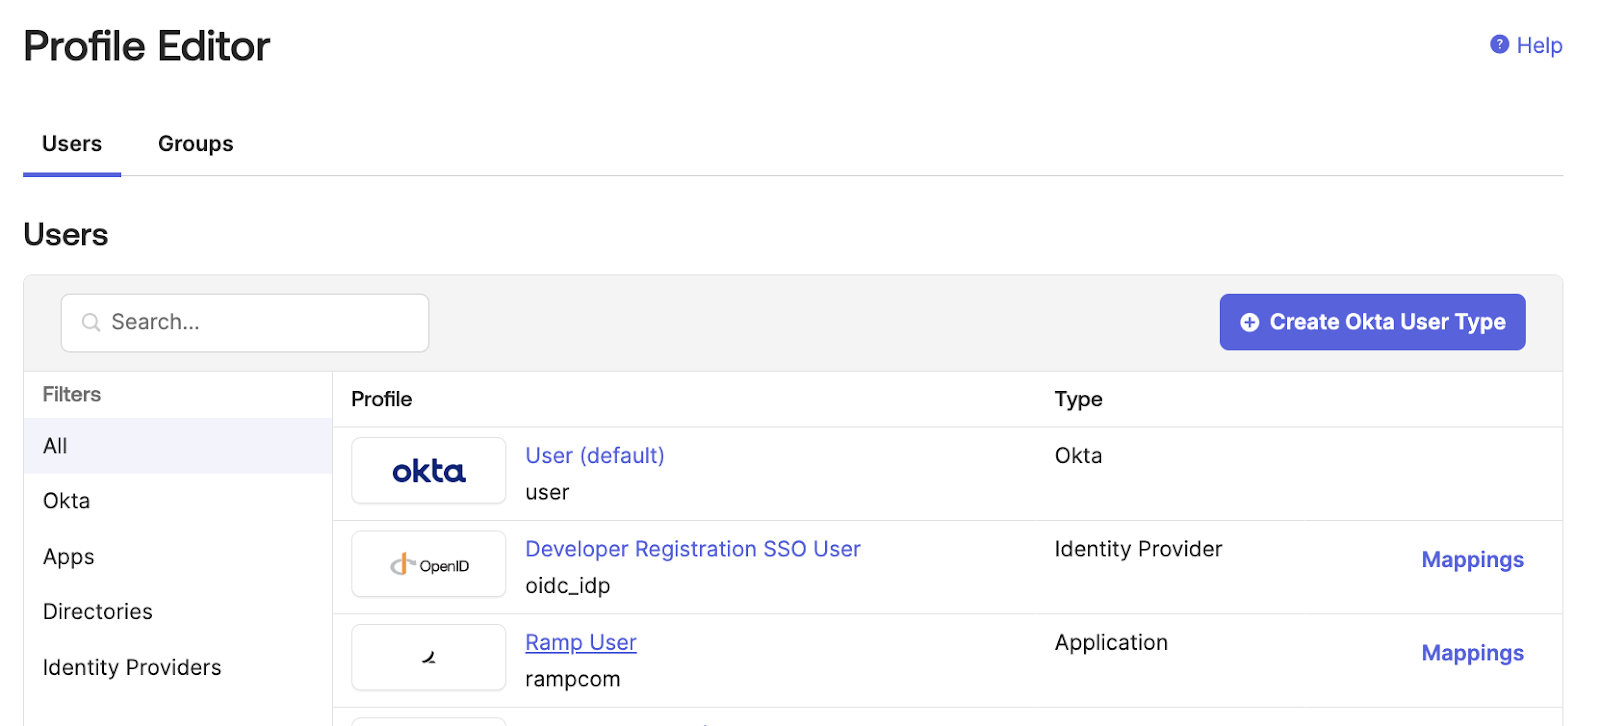
Task: Click Create Okta User Type button
Action: (1372, 322)
